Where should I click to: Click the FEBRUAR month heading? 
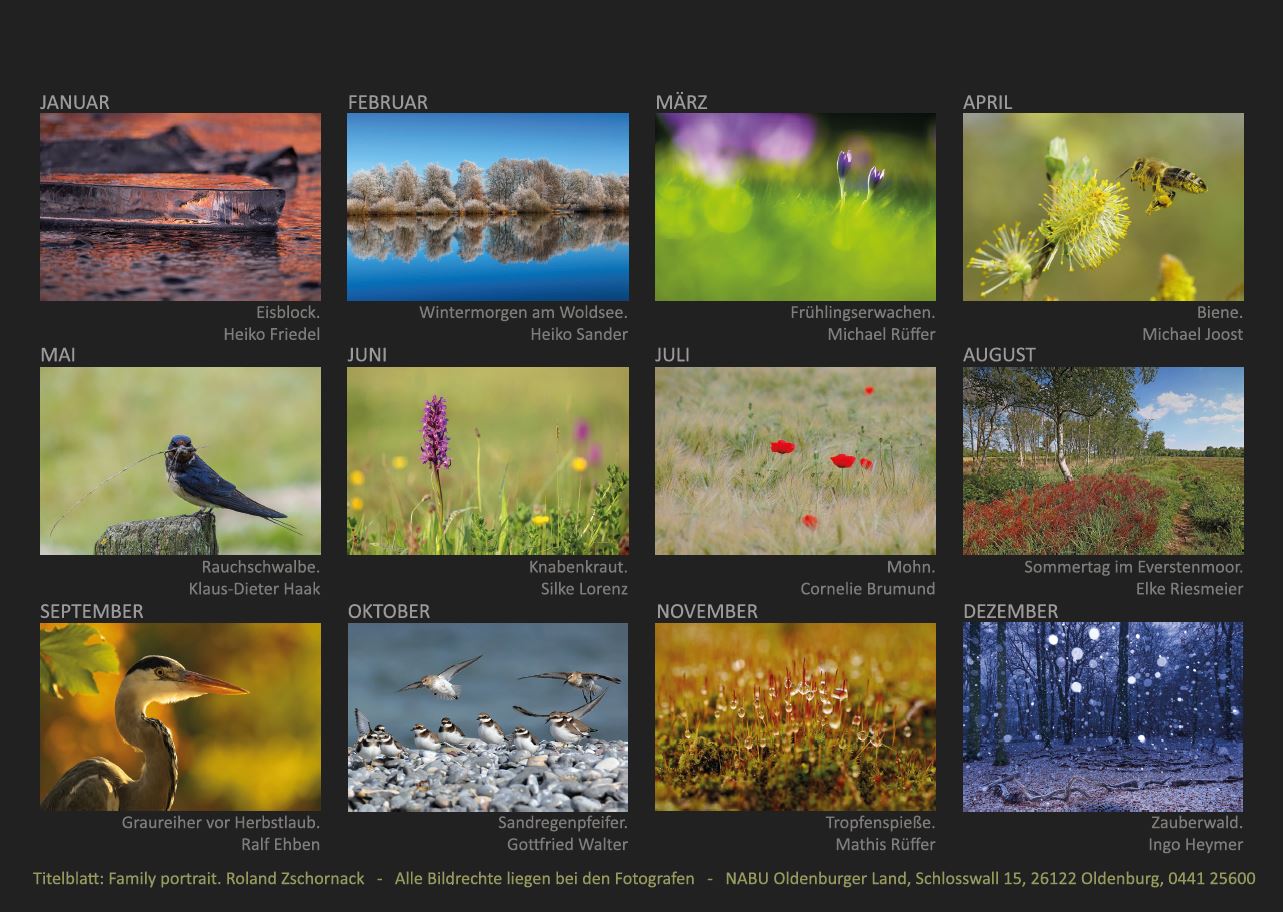388,102
